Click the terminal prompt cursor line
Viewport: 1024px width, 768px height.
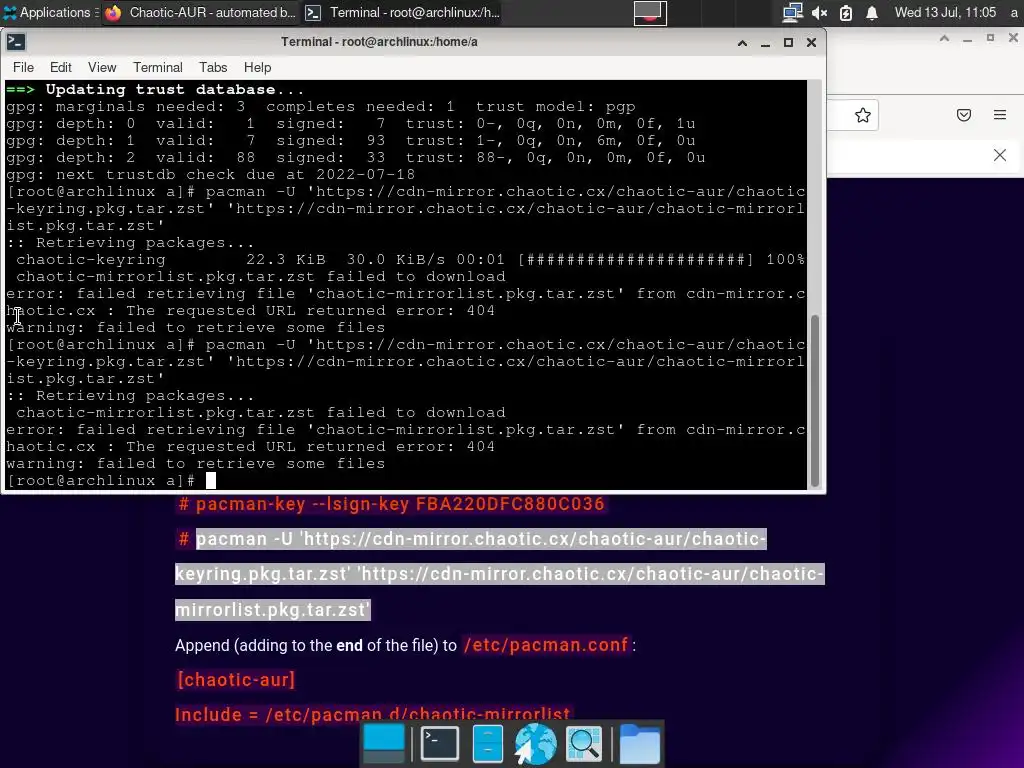[405, 481]
